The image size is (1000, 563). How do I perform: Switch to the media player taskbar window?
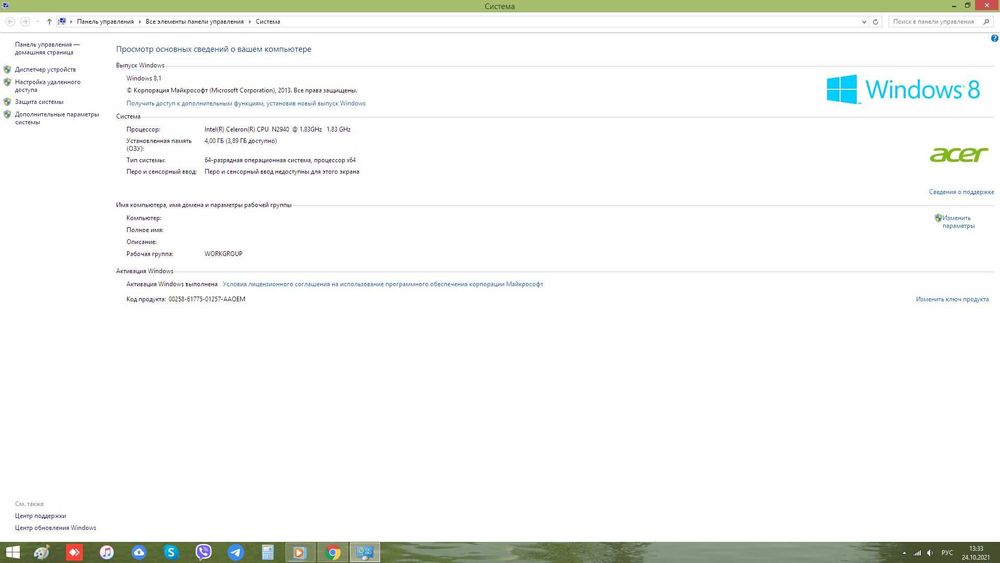[300, 552]
